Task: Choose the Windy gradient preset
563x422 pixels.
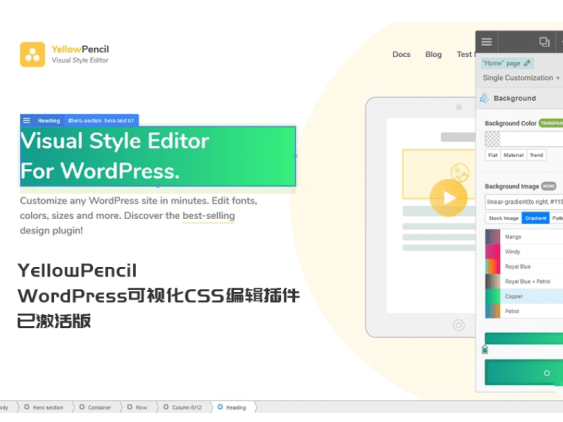Action: (x=524, y=252)
